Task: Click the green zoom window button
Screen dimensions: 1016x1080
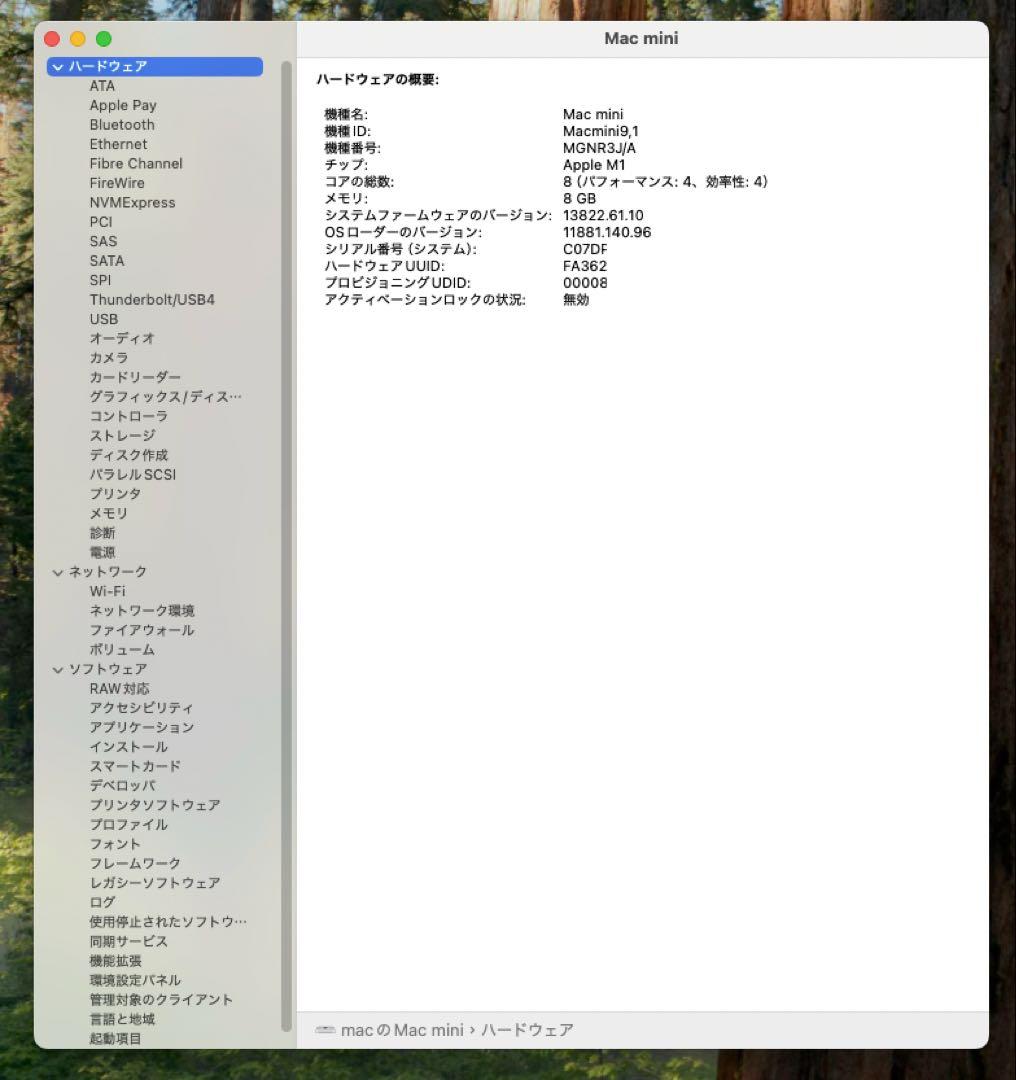Action: pyautogui.click(x=103, y=39)
